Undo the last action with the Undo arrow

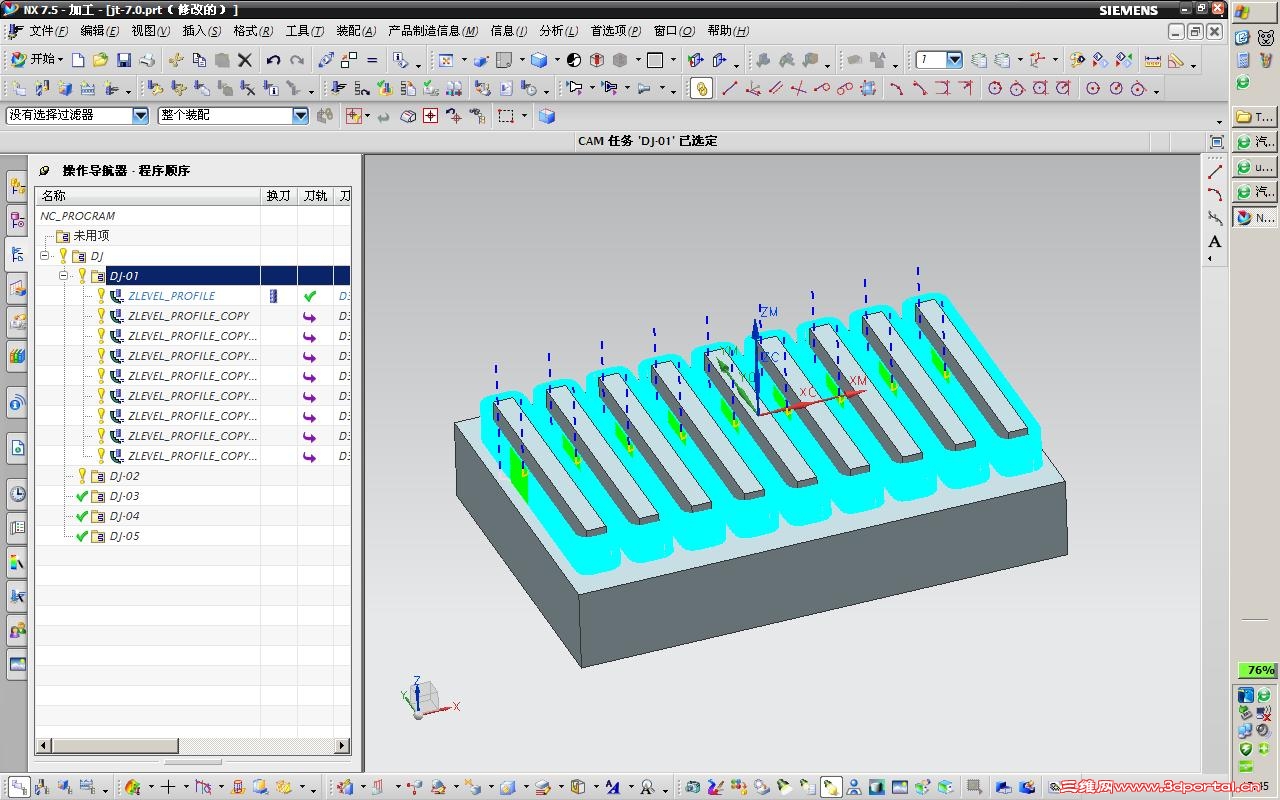click(x=273, y=60)
